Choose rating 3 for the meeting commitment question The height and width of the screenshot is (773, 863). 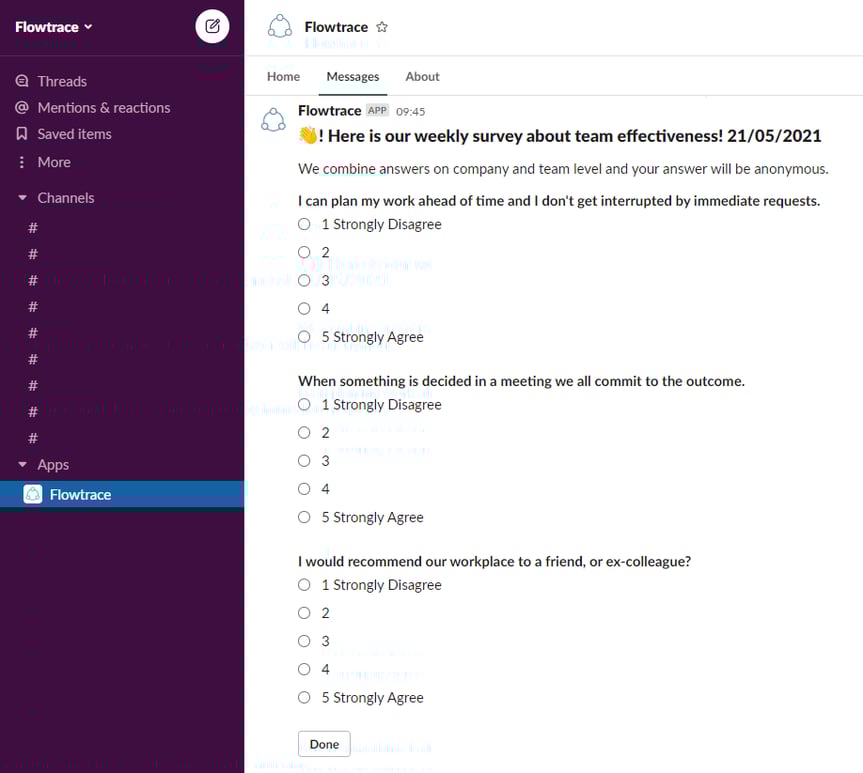point(304,461)
